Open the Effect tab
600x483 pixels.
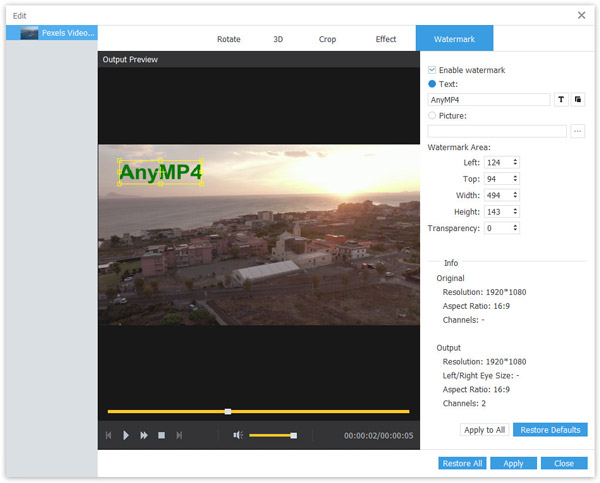pyautogui.click(x=385, y=39)
